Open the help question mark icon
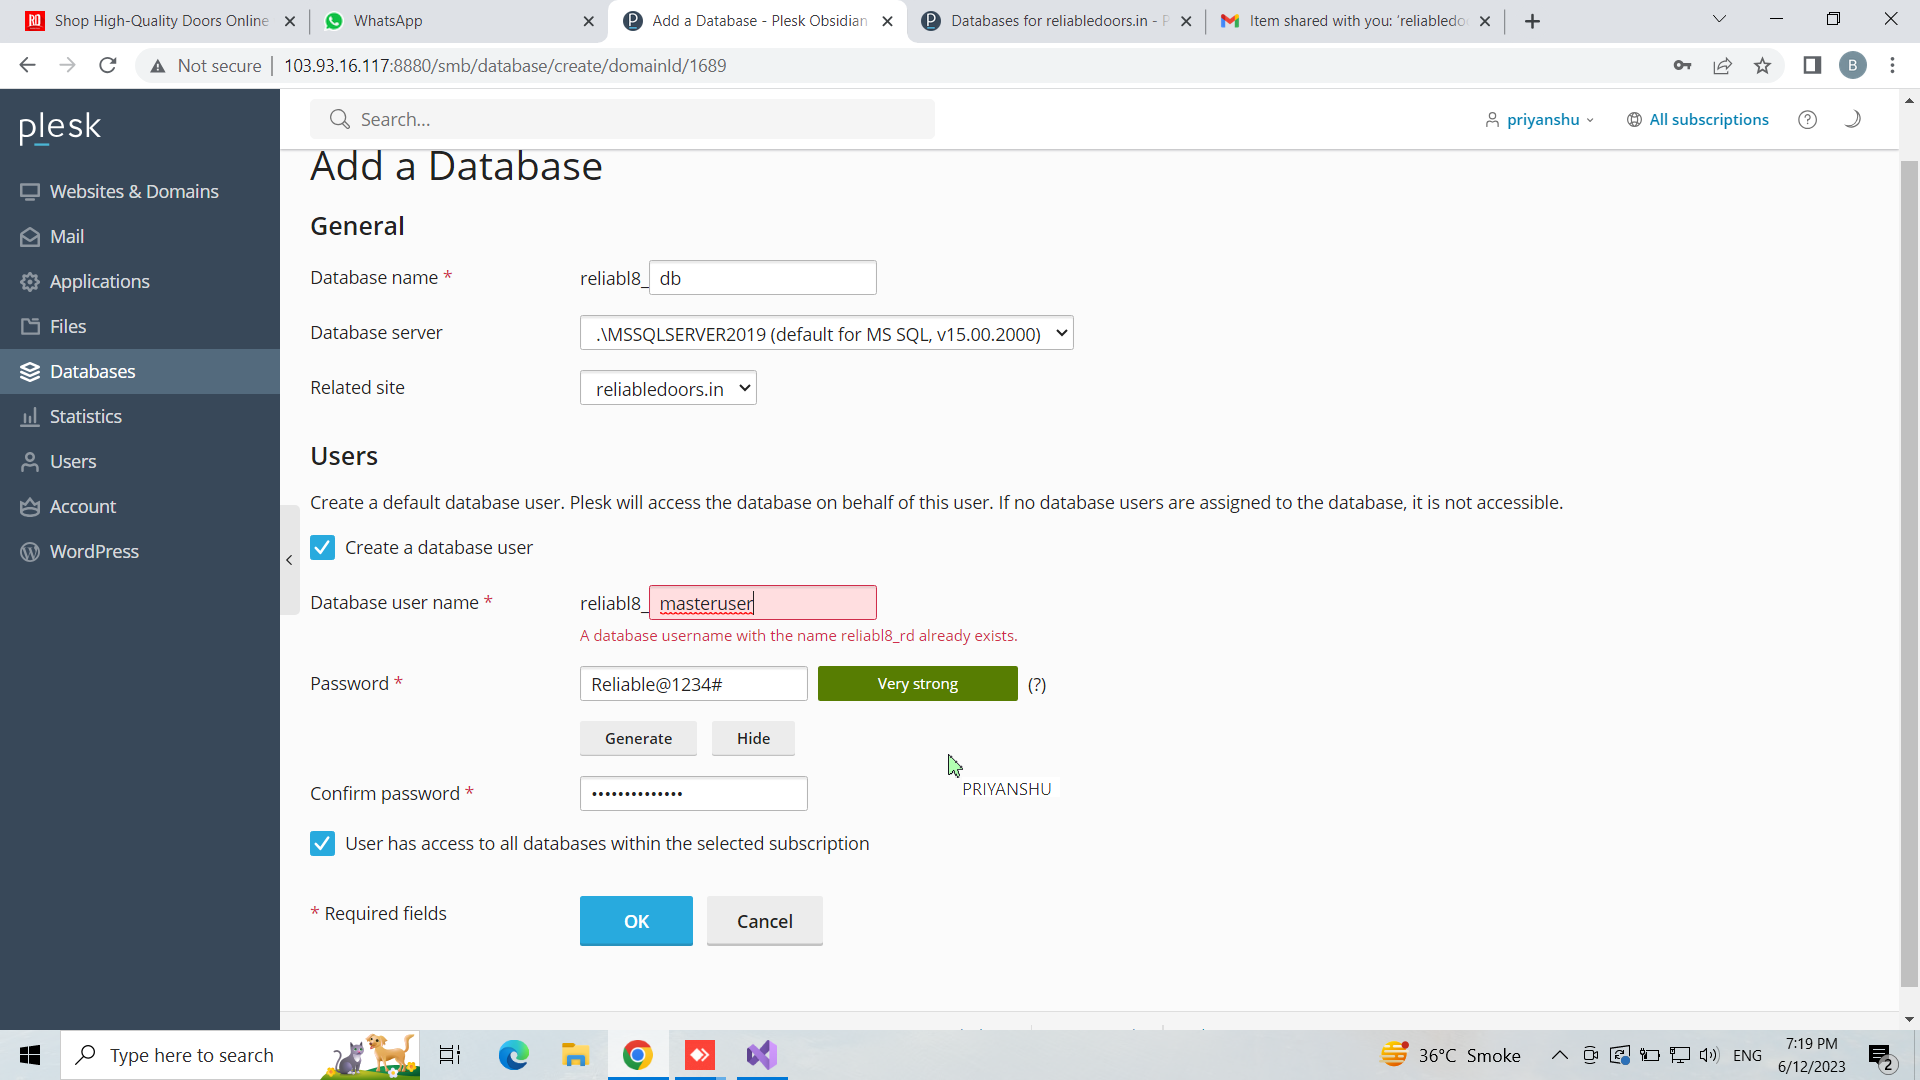This screenshot has height=1080, width=1920. [x=1807, y=120]
